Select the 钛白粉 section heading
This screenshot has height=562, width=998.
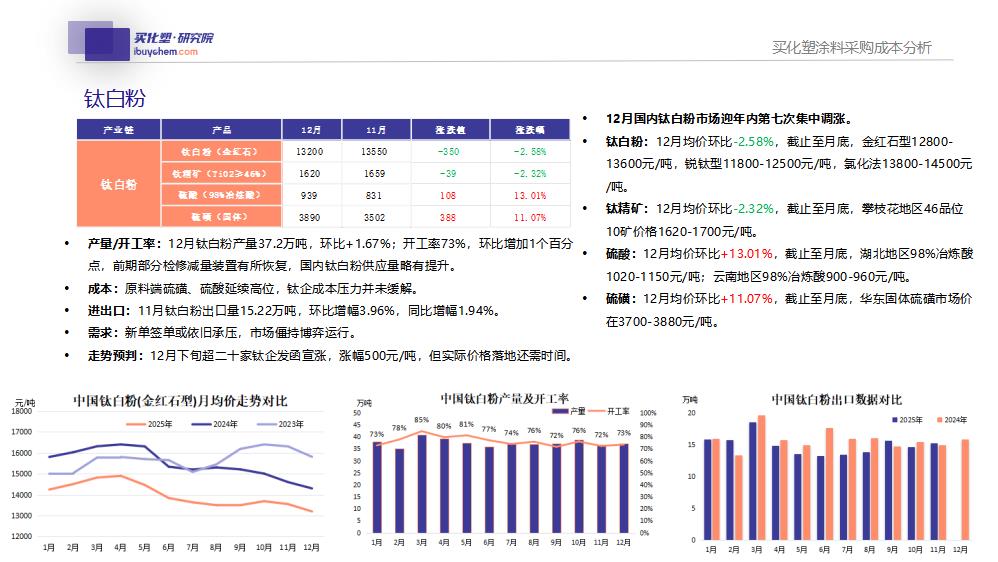[x=115, y=98]
